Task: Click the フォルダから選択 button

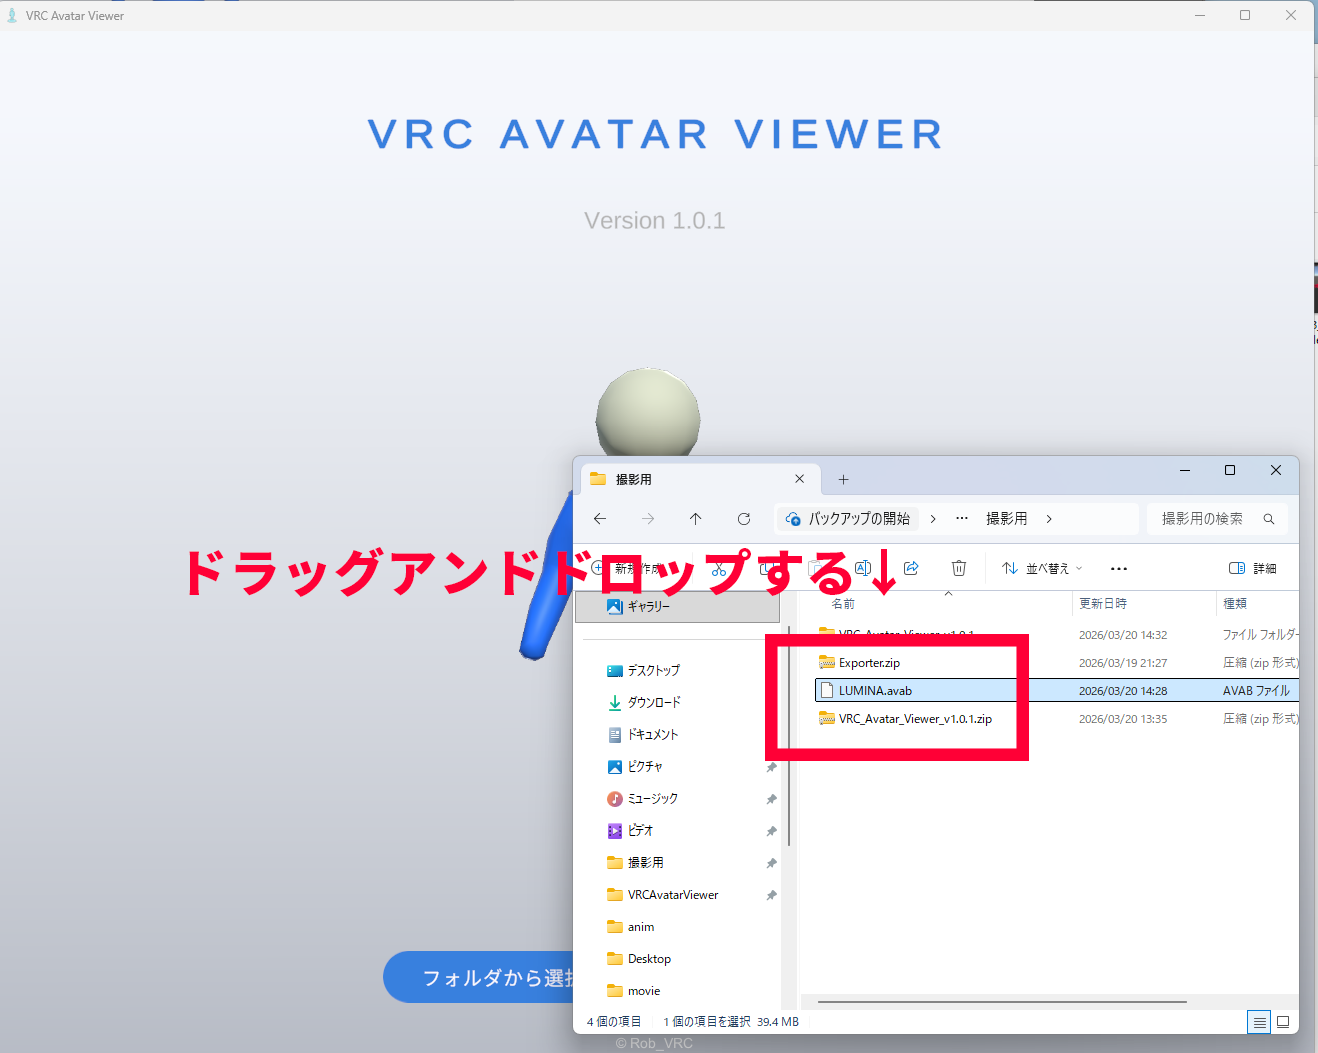Action: click(x=480, y=977)
